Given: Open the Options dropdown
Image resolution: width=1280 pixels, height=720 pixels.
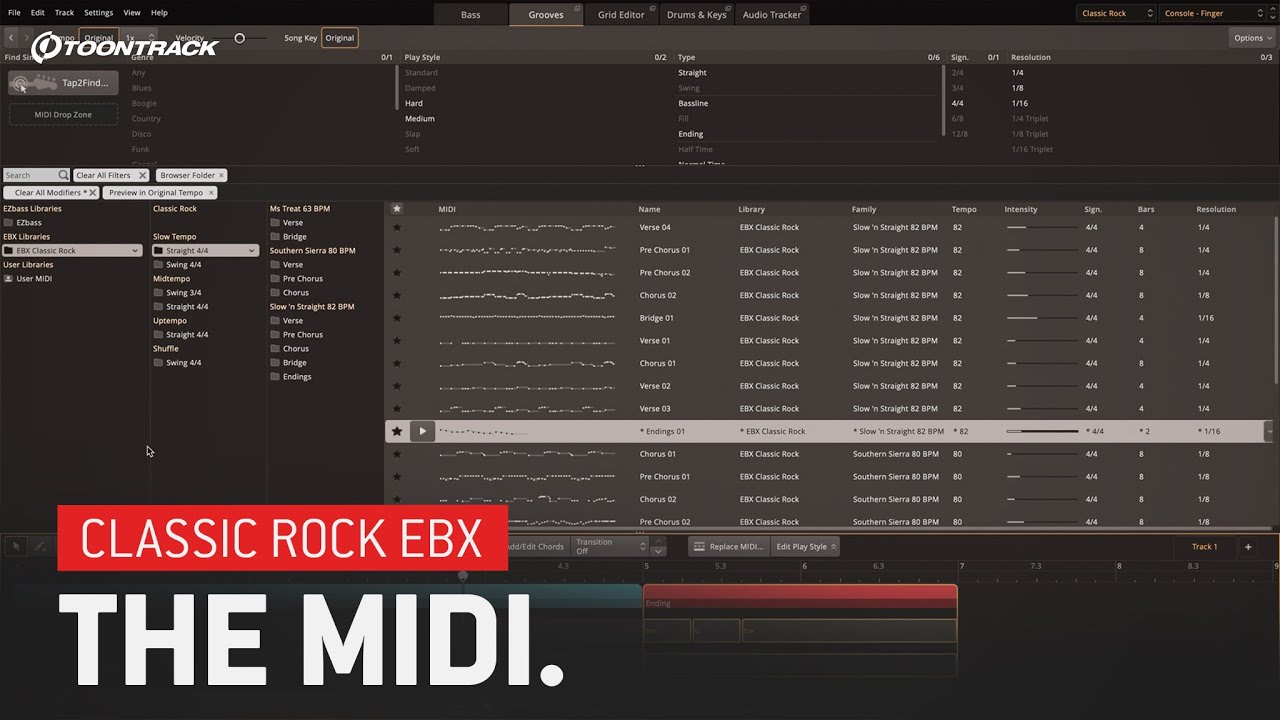Looking at the screenshot, I should [1250, 38].
